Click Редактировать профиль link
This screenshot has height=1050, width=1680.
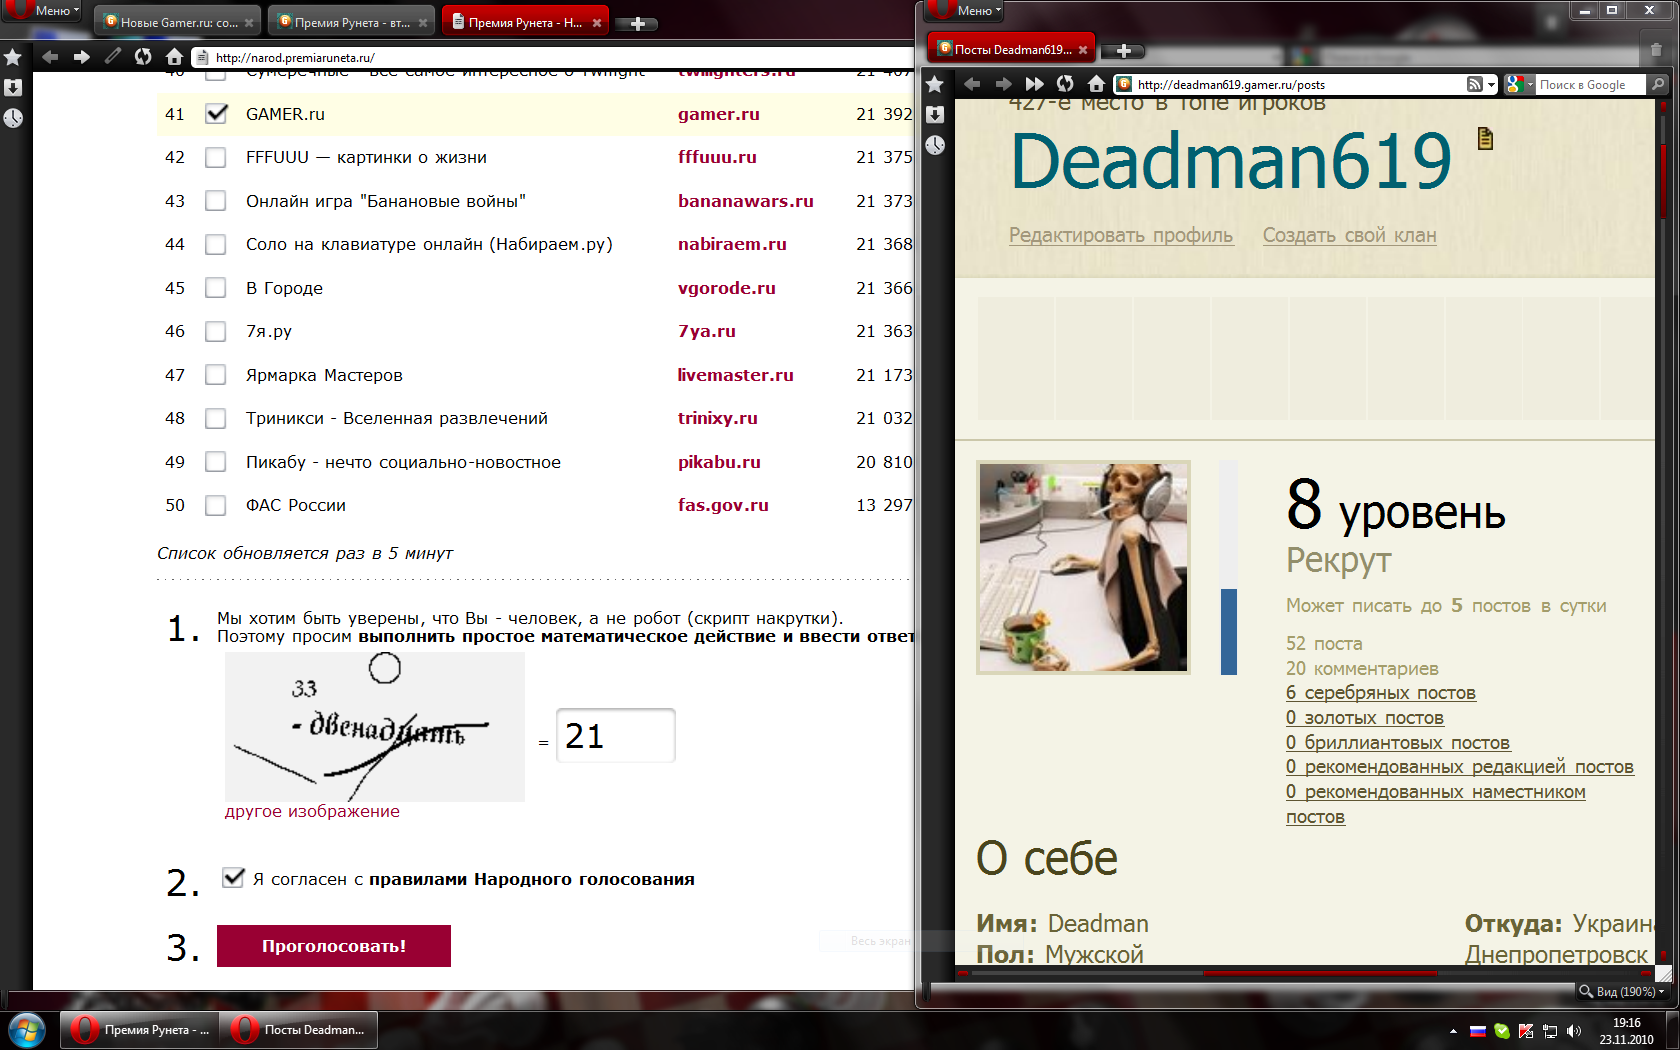pyautogui.click(x=1121, y=235)
